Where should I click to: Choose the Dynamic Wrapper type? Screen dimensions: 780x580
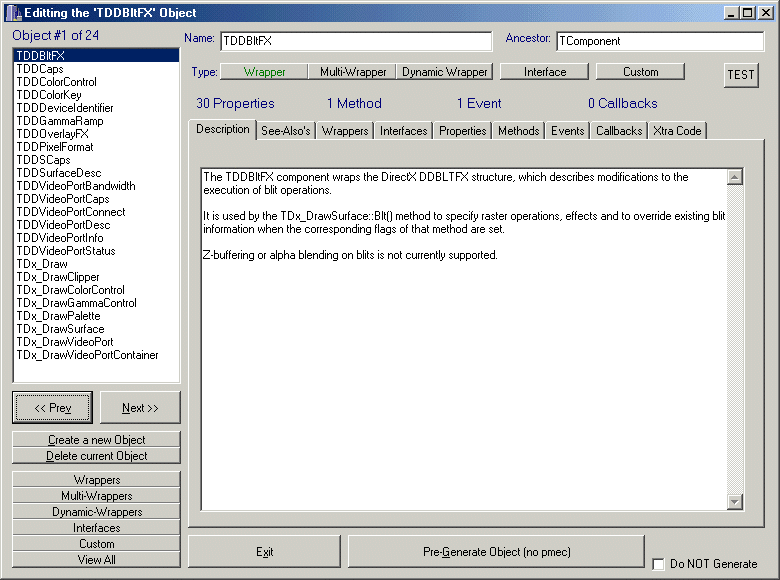pos(445,72)
